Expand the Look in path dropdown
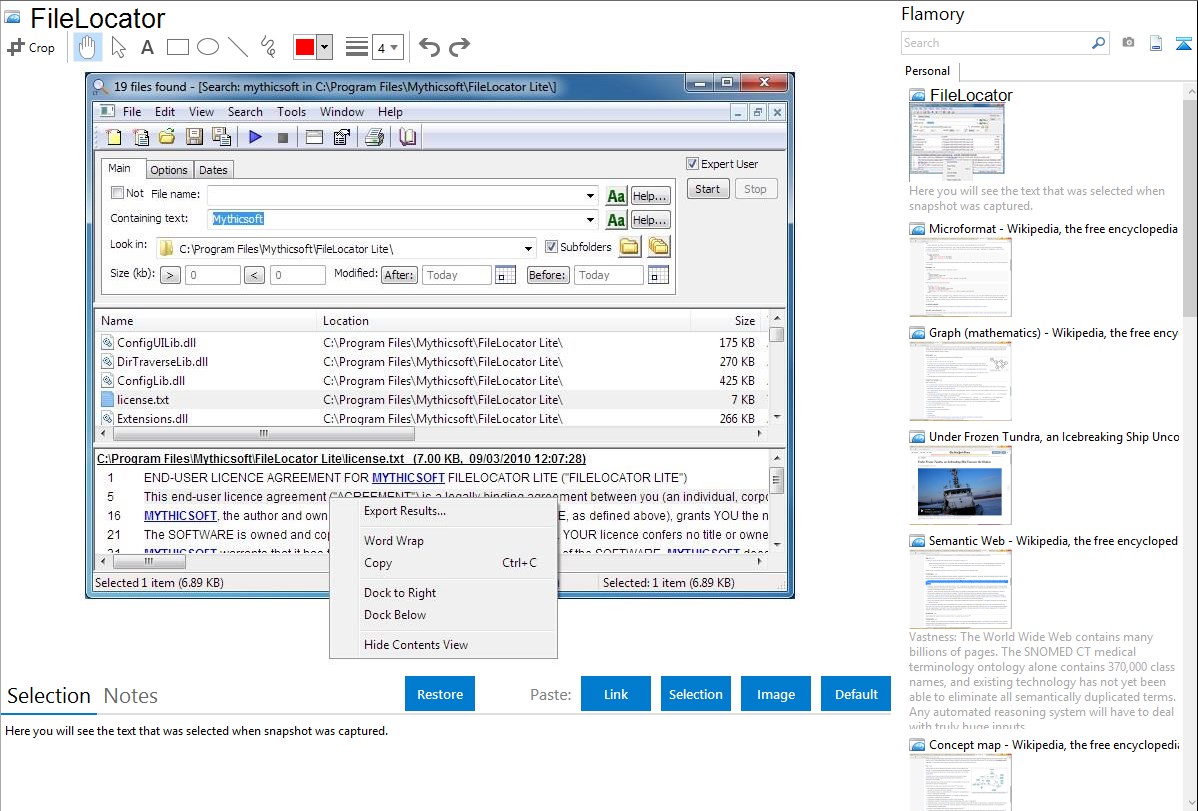Screen dimensions: 1198x811 (x=528, y=249)
